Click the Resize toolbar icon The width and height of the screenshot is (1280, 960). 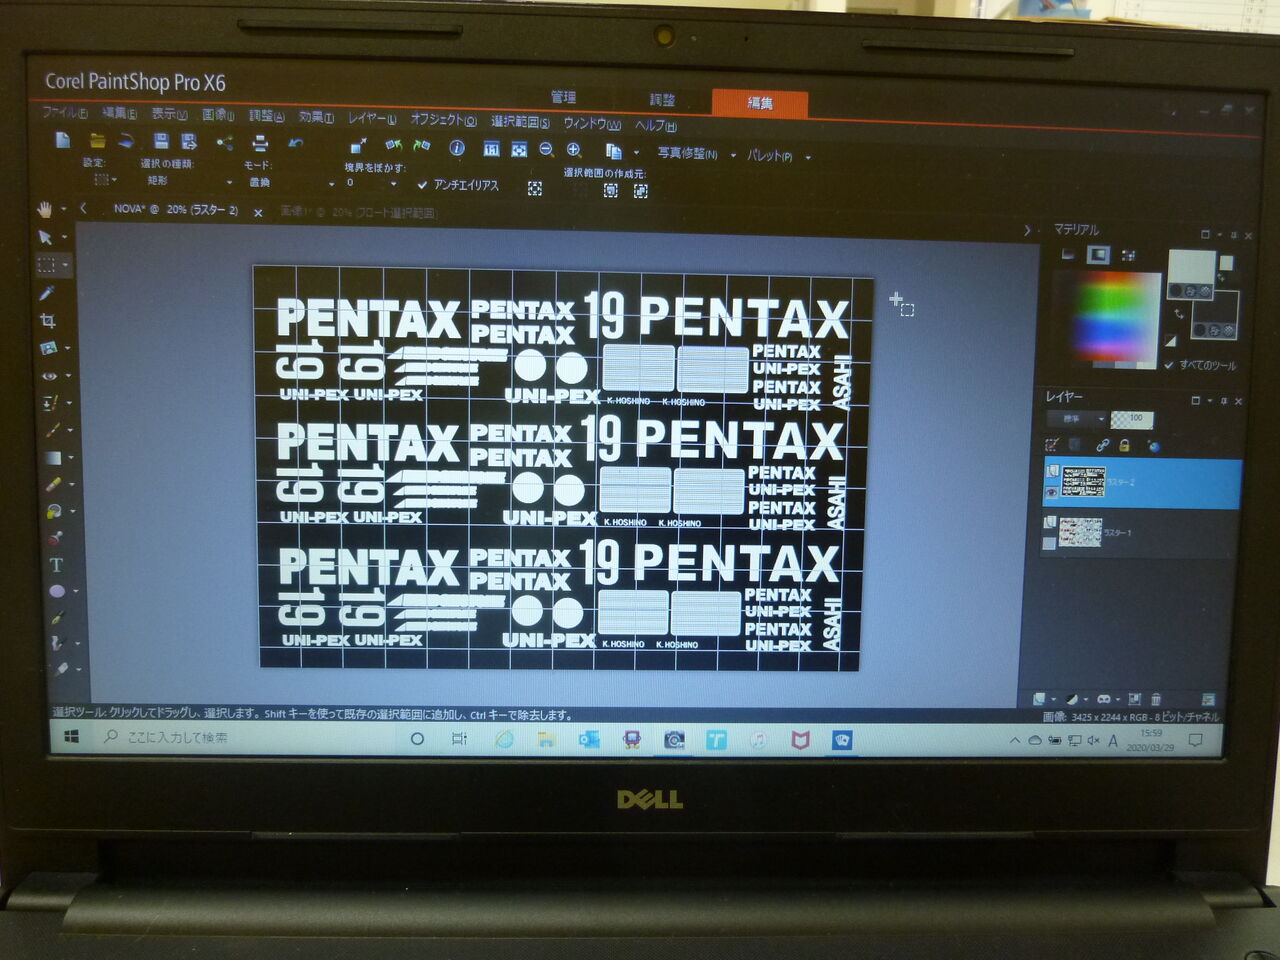359,146
